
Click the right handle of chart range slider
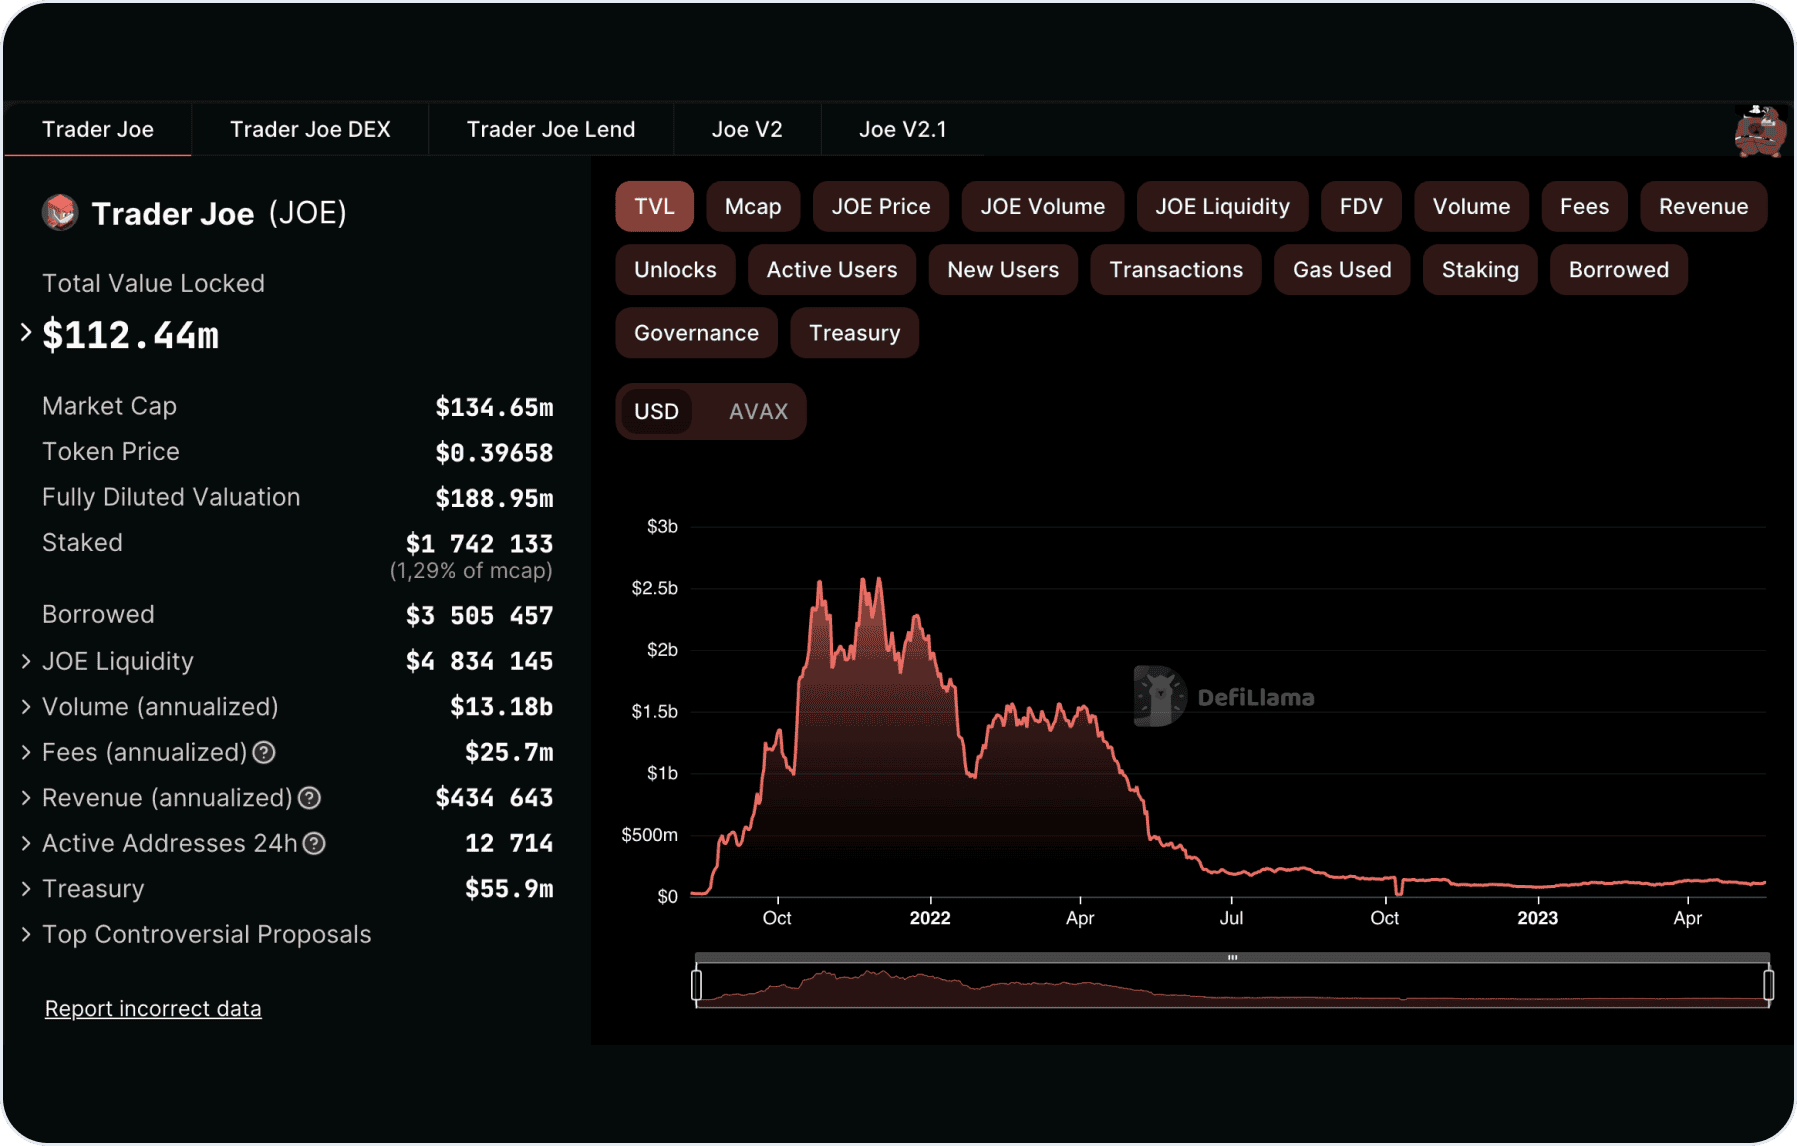(1768, 985)
